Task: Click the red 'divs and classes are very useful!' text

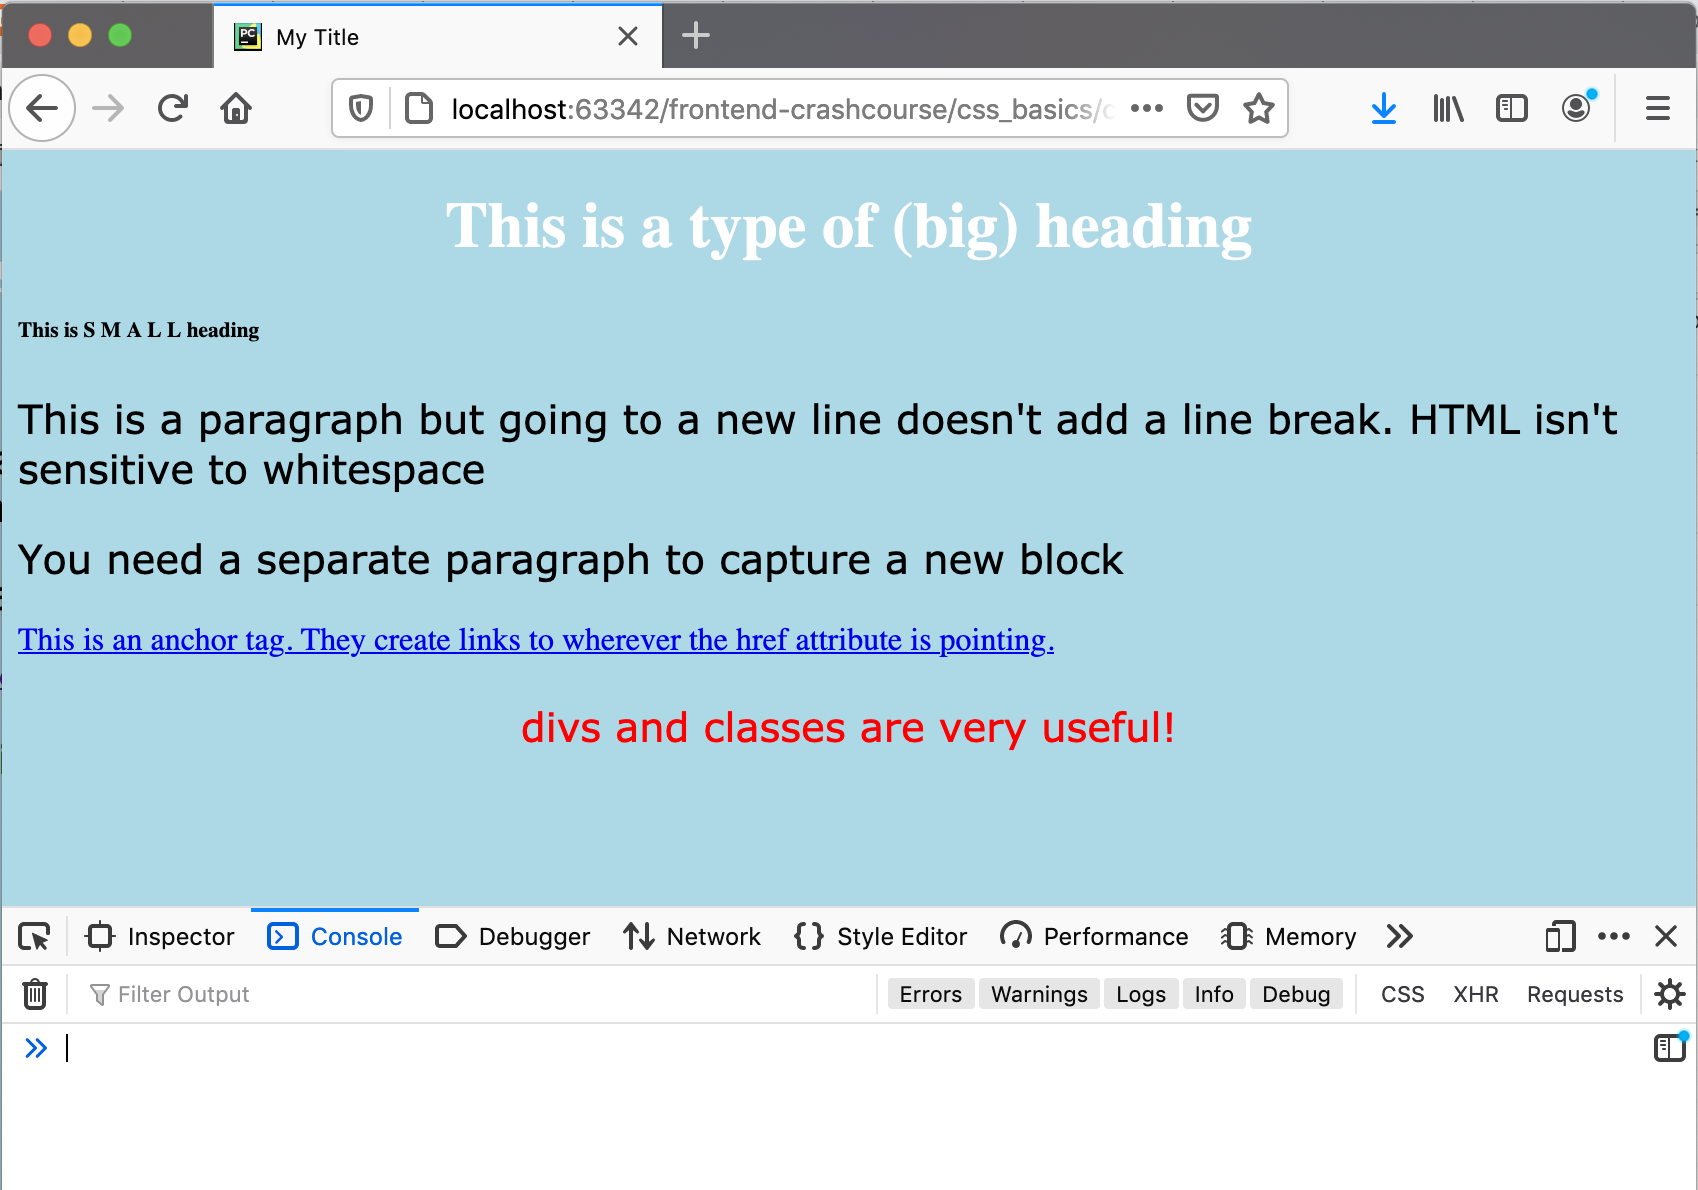Action: click(848, 727)
